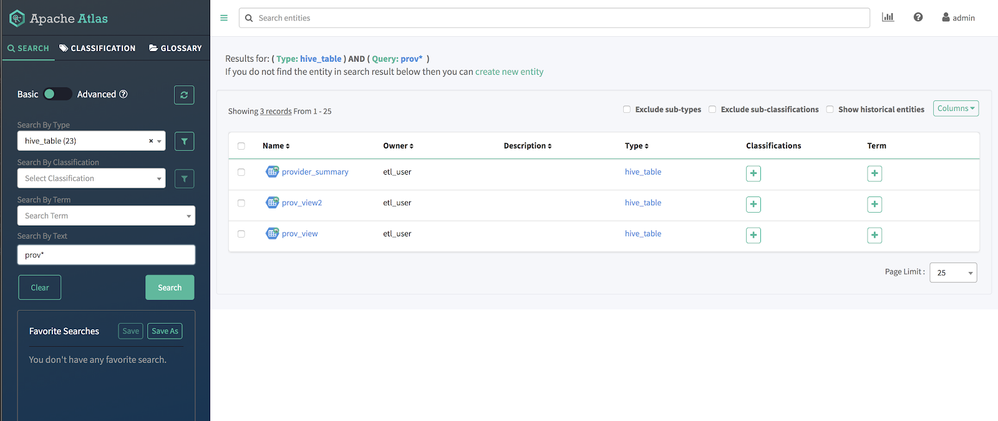Switch to the Glossary tab

point(175,48)
